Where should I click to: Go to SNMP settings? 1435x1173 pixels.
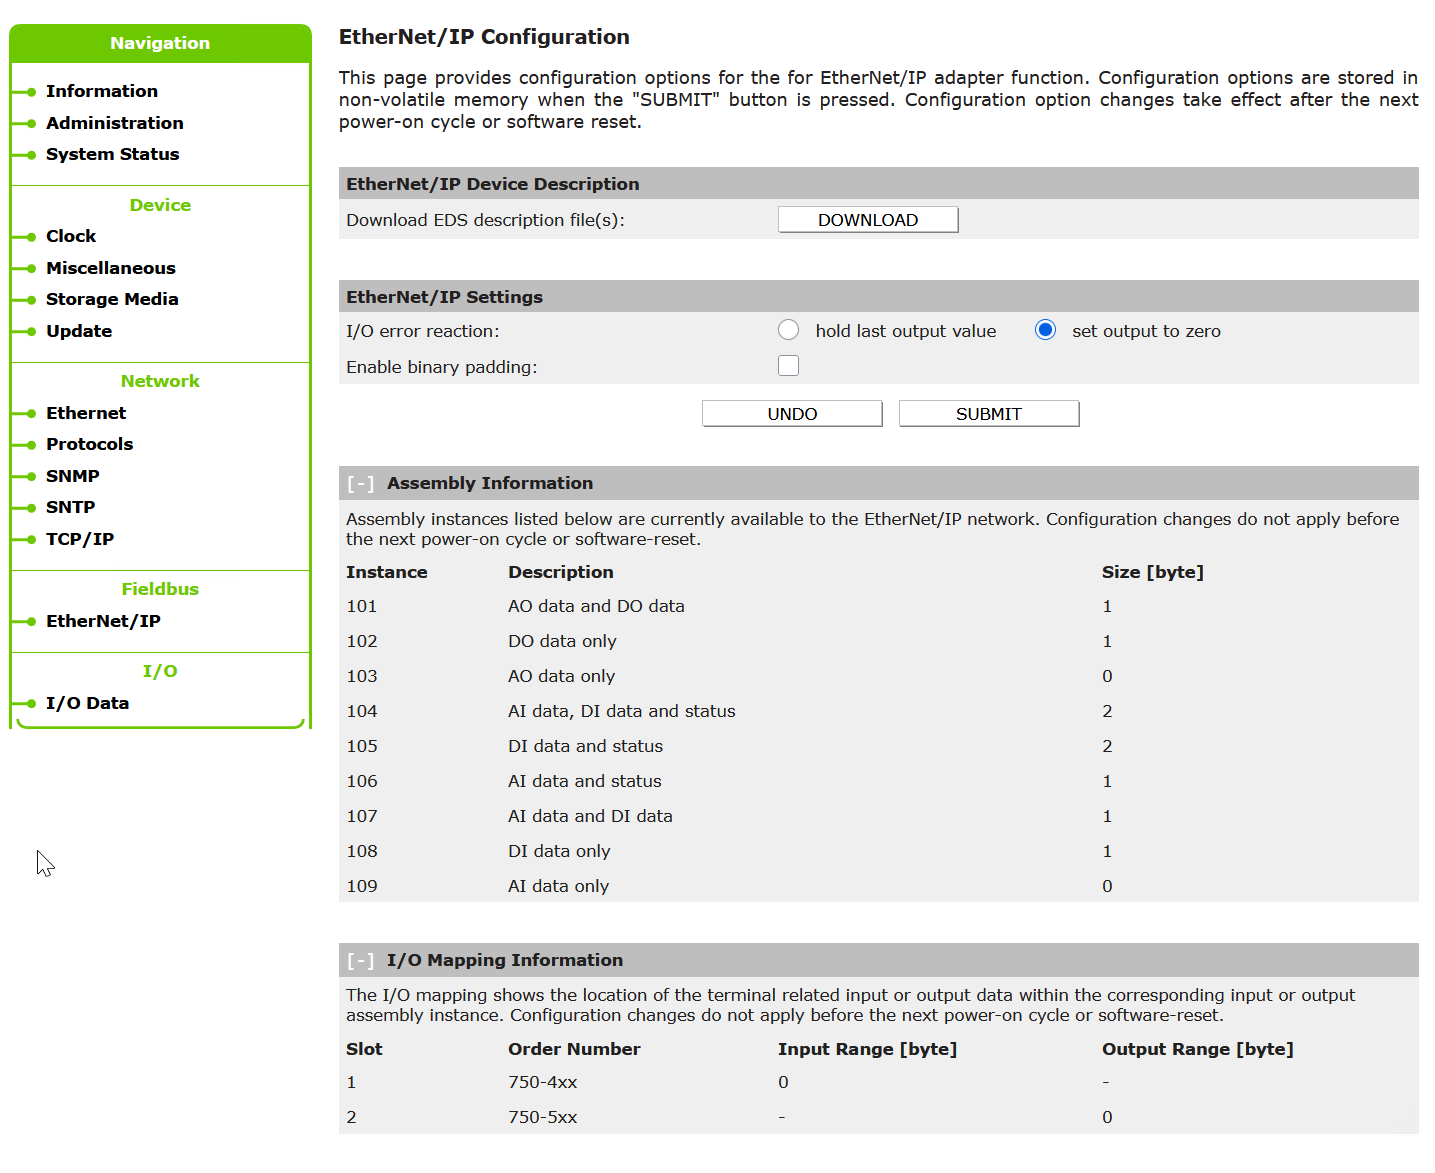click(72, 476)
